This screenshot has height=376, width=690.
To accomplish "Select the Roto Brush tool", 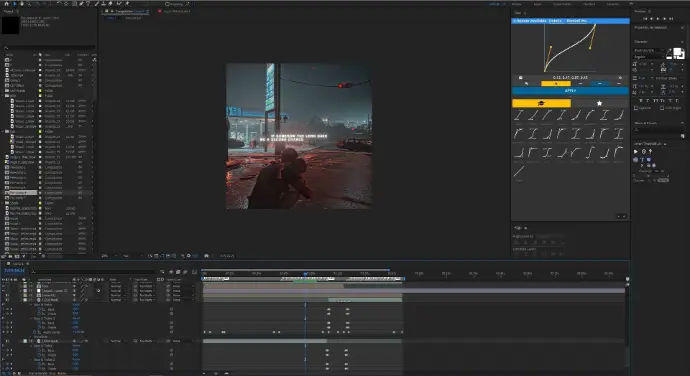I will (x=119, y=4).
